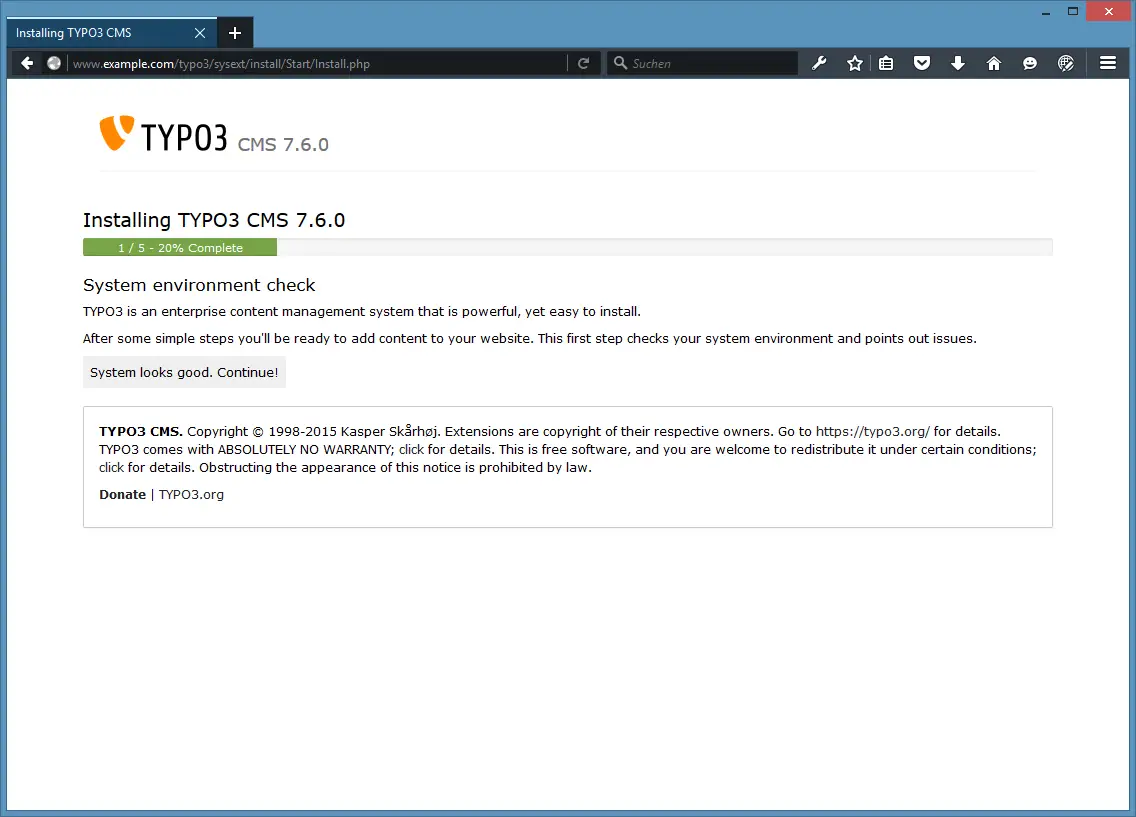Open the hamburger browser menu

[x=1108, y=64]
